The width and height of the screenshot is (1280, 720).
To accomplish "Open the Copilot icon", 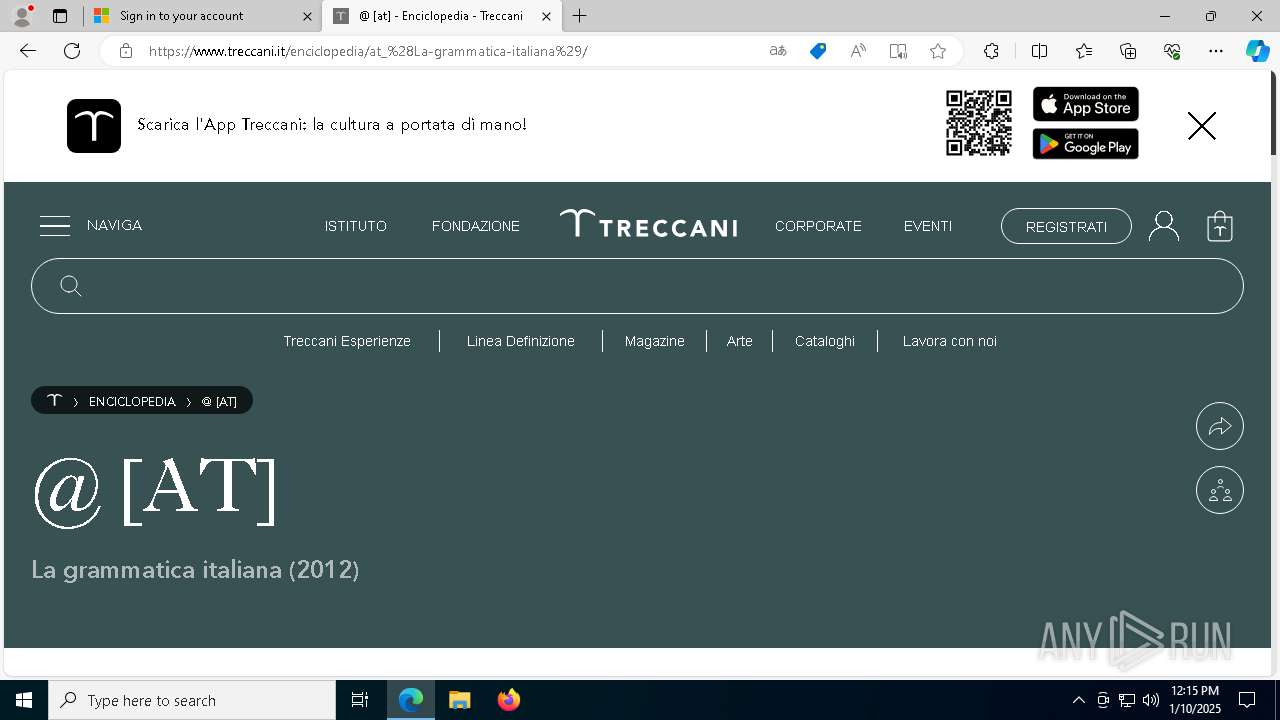I will 1257,51.
